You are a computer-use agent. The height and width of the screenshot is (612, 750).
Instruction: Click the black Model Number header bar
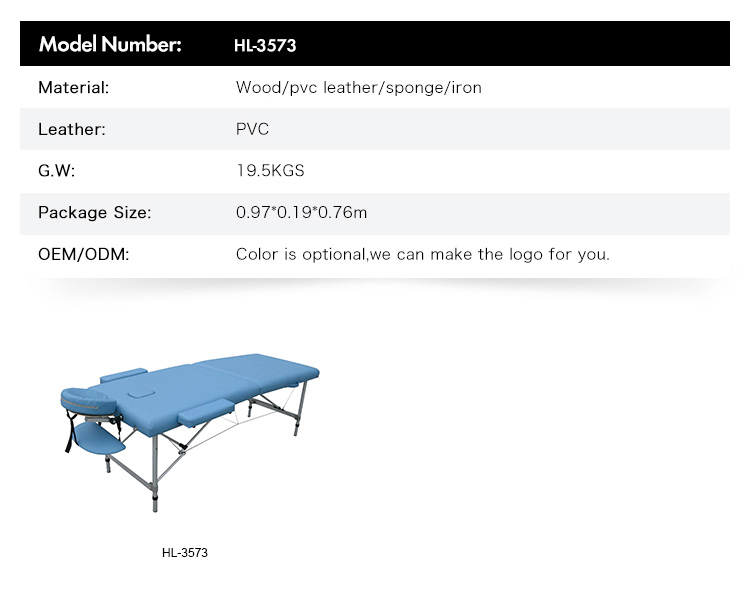coord(375,44)
